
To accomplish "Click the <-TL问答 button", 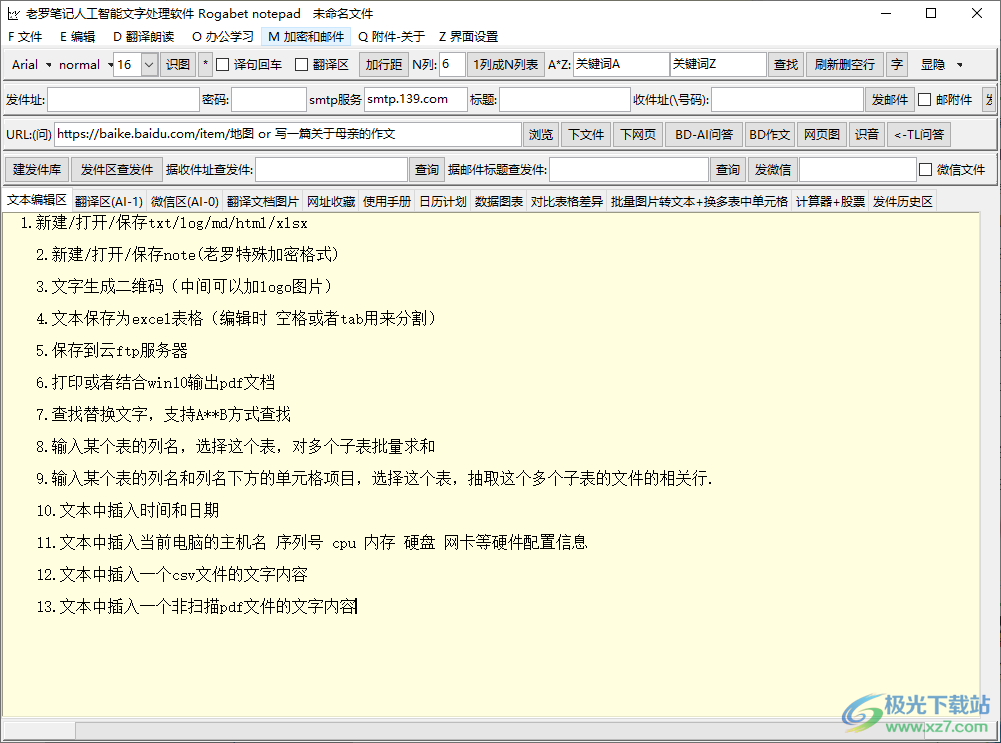I will pyautogui.click(x=919, y=134).
